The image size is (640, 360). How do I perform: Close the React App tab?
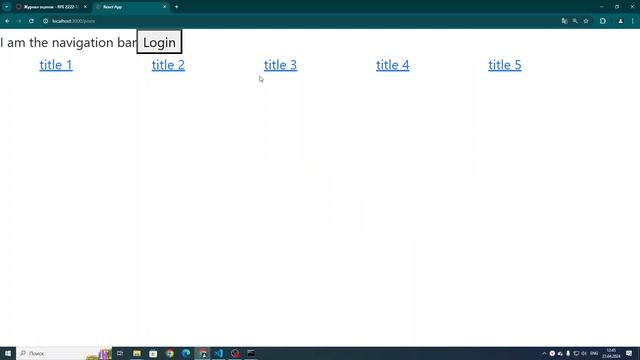164,7
